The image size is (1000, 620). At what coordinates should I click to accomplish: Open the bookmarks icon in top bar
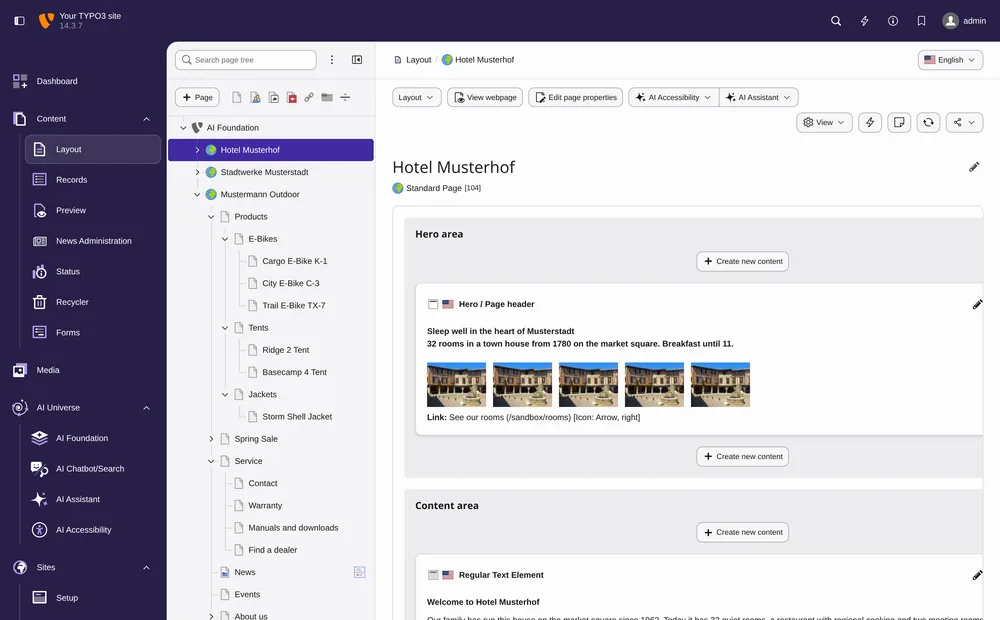pos(921,21)
